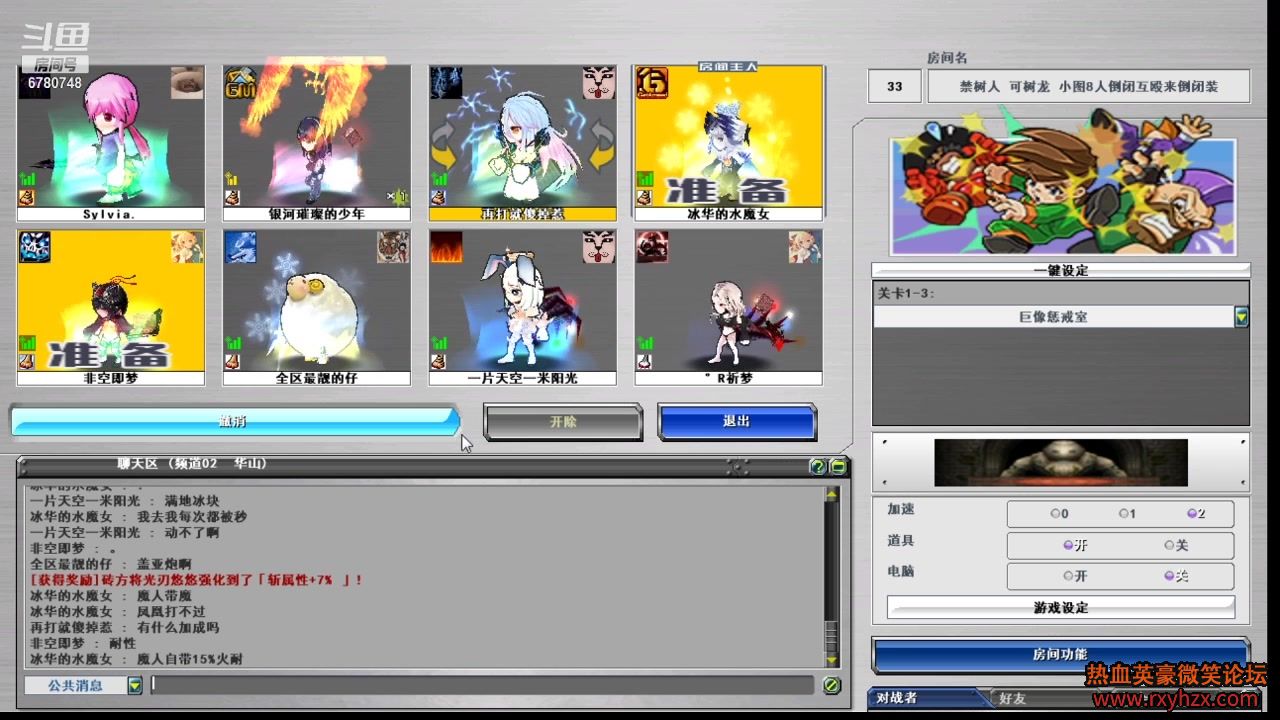Expand the 房间功能 room functions panel

tap(1060, 654)
